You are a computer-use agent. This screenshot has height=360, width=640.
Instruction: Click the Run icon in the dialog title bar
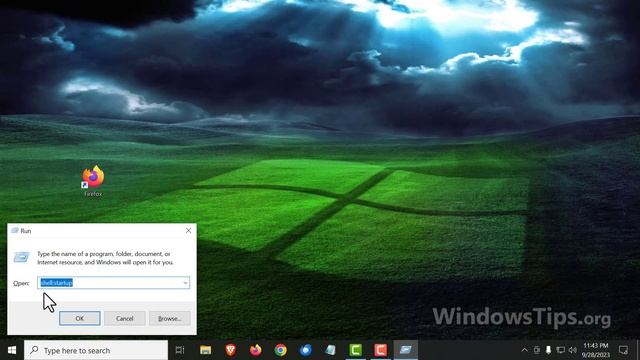pos(15,231)
